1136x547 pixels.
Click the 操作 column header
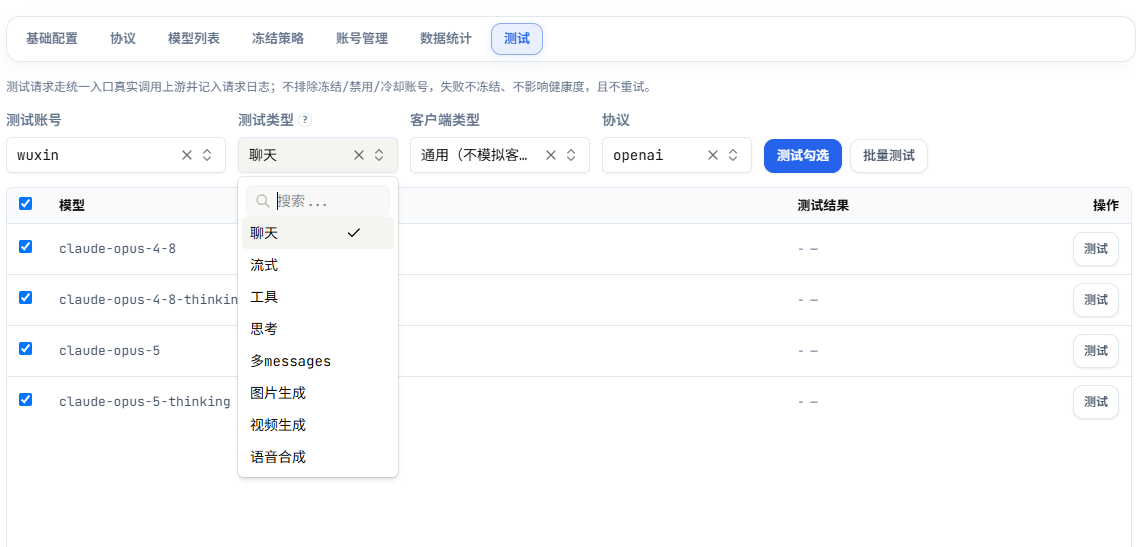[1106, 205]
